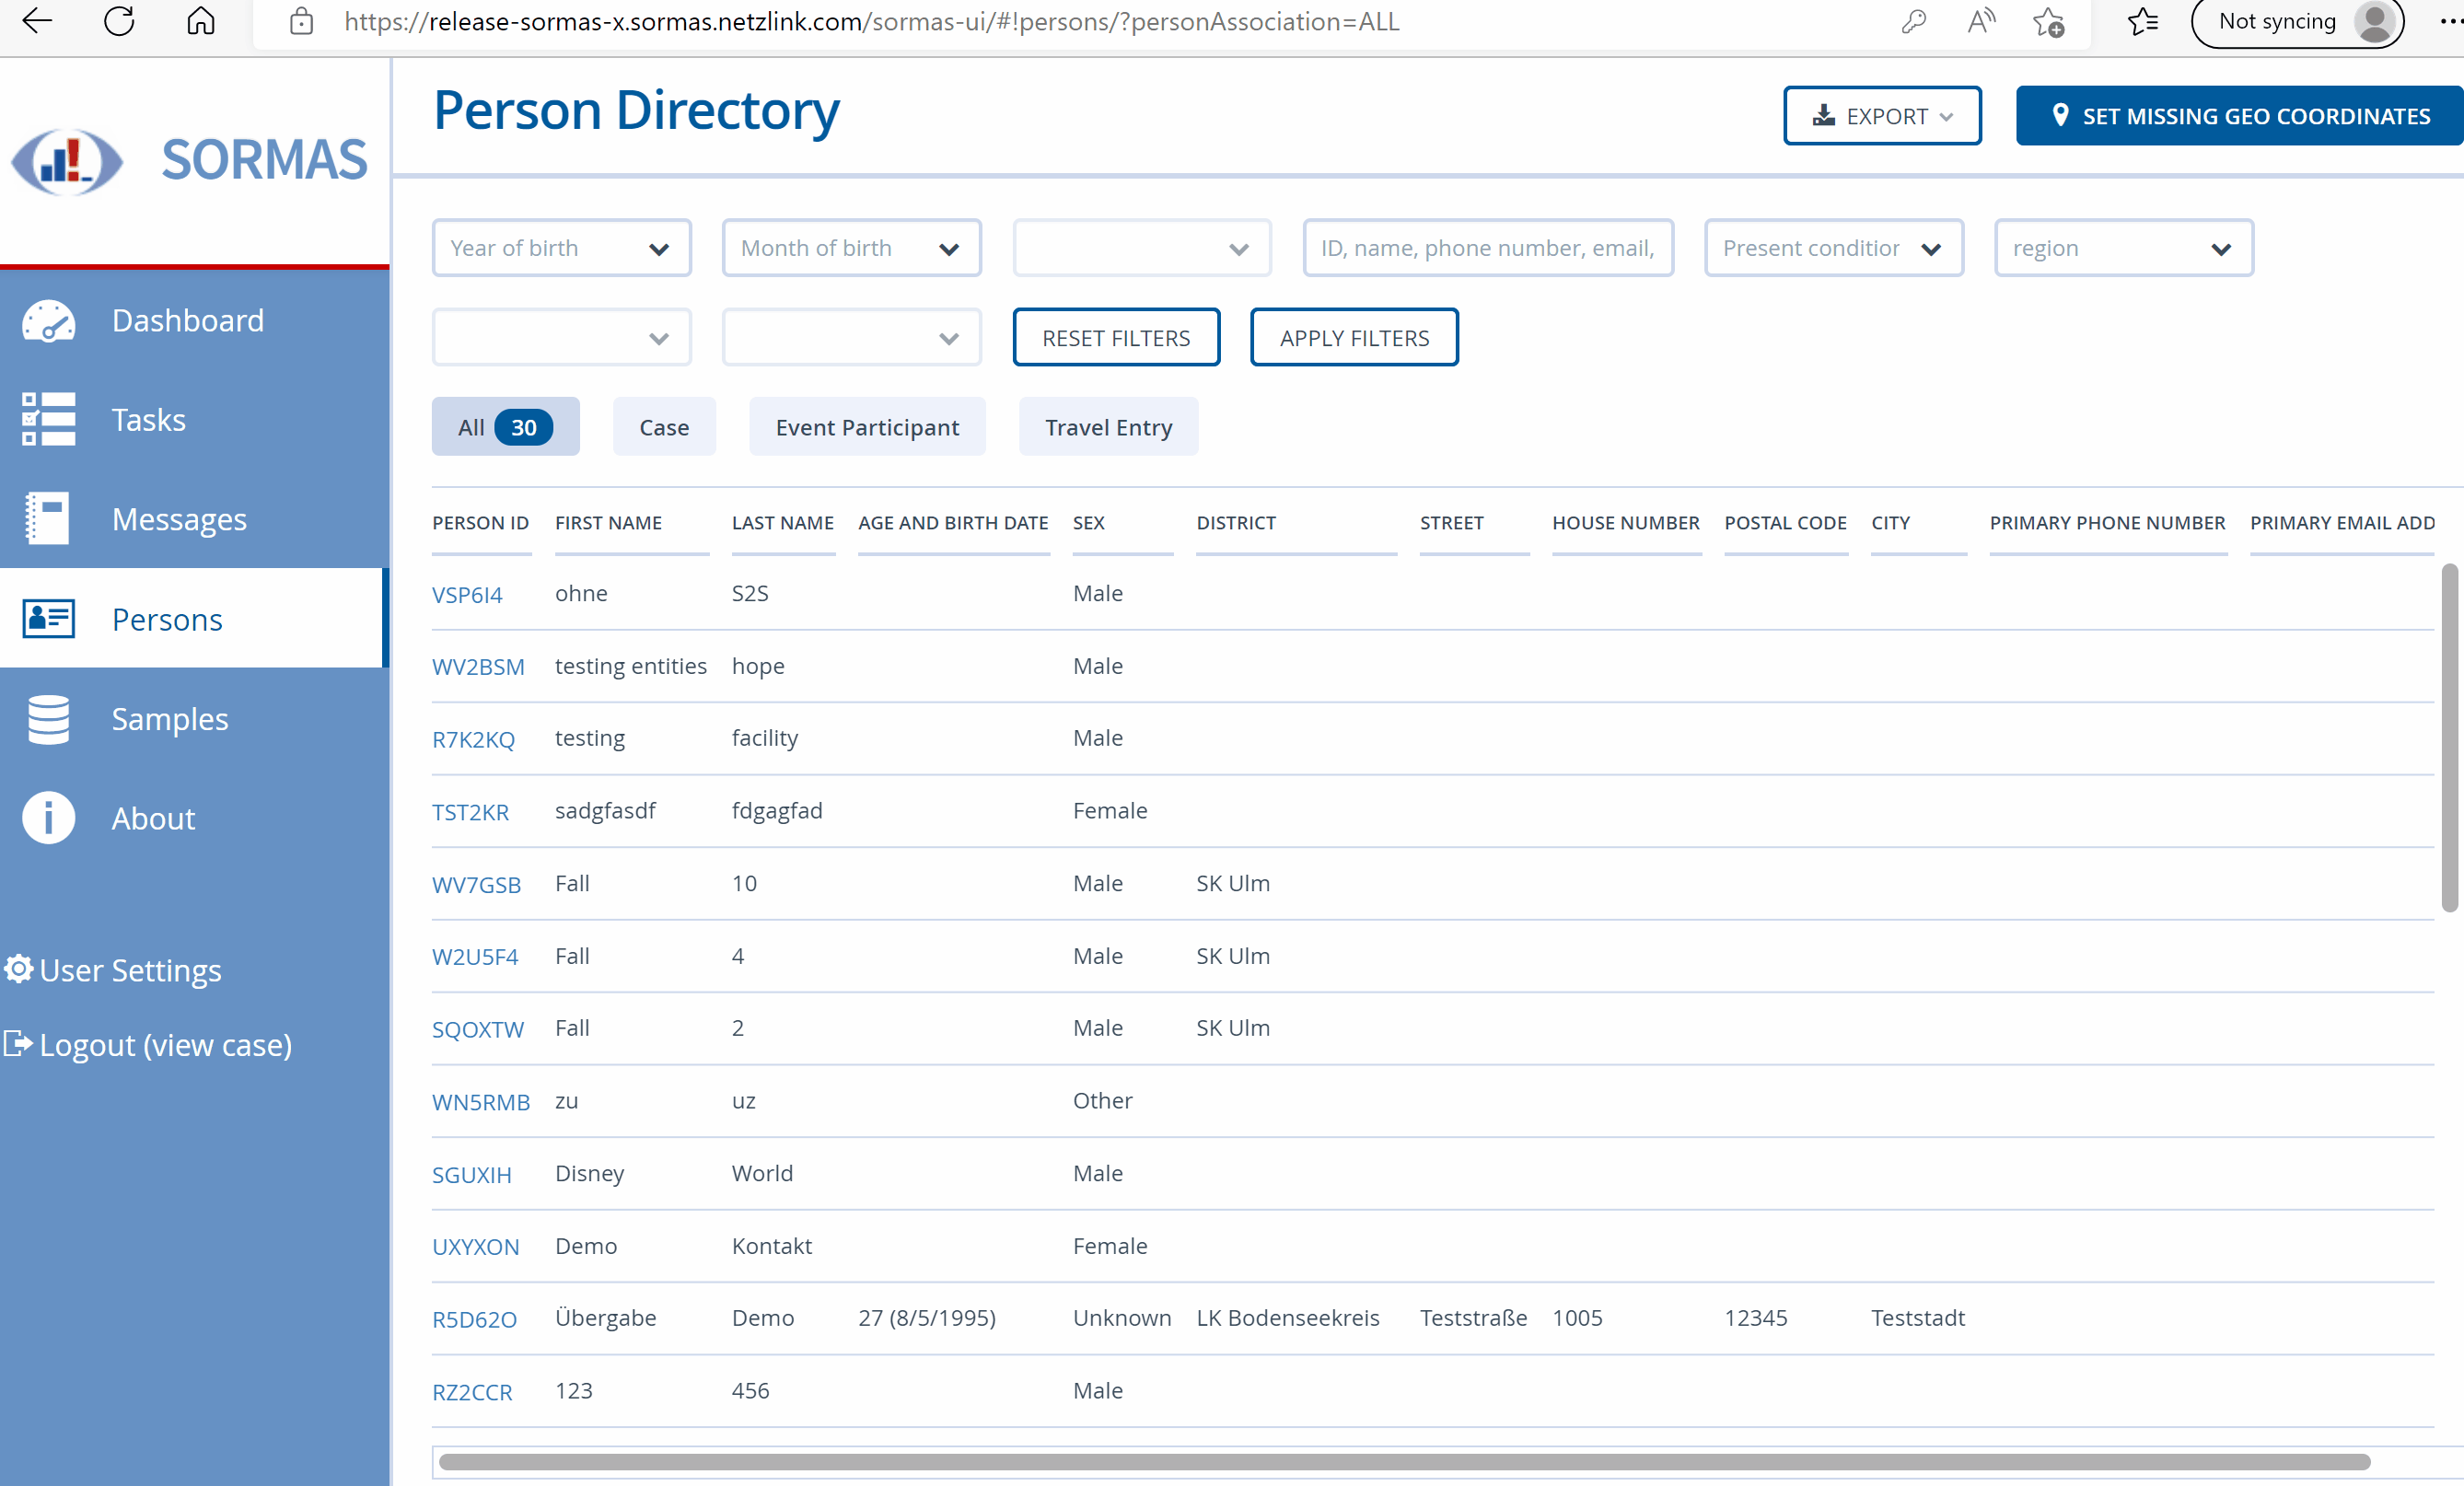Expand the Year of birth dropdown

point(561,248)
